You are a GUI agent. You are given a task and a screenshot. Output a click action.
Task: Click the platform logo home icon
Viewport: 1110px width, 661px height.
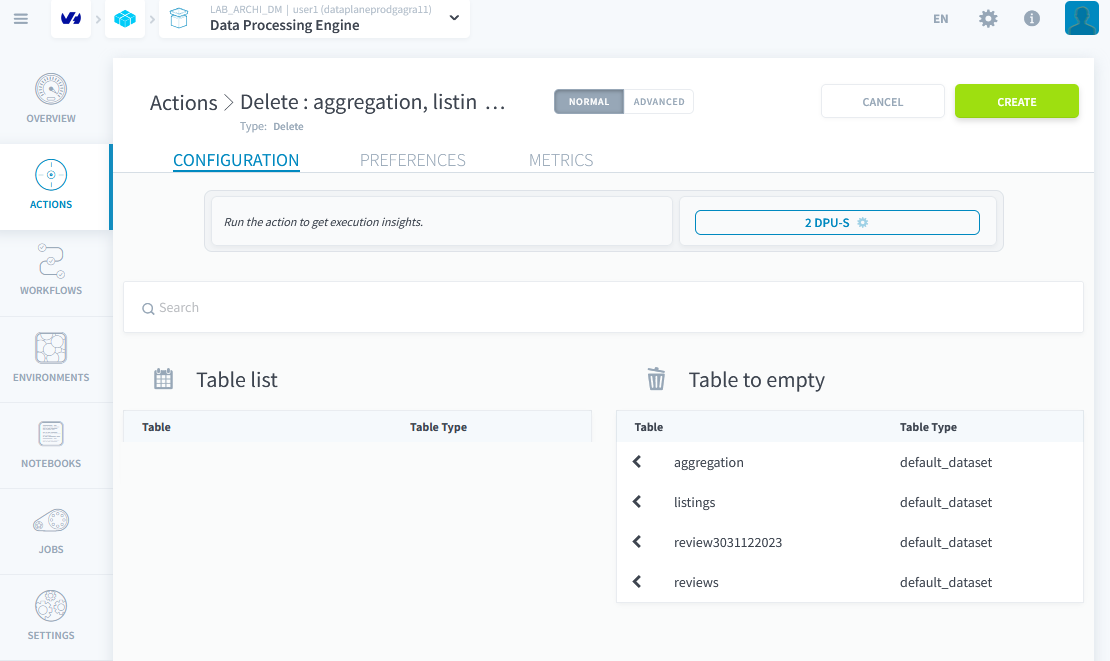[71, 19]
